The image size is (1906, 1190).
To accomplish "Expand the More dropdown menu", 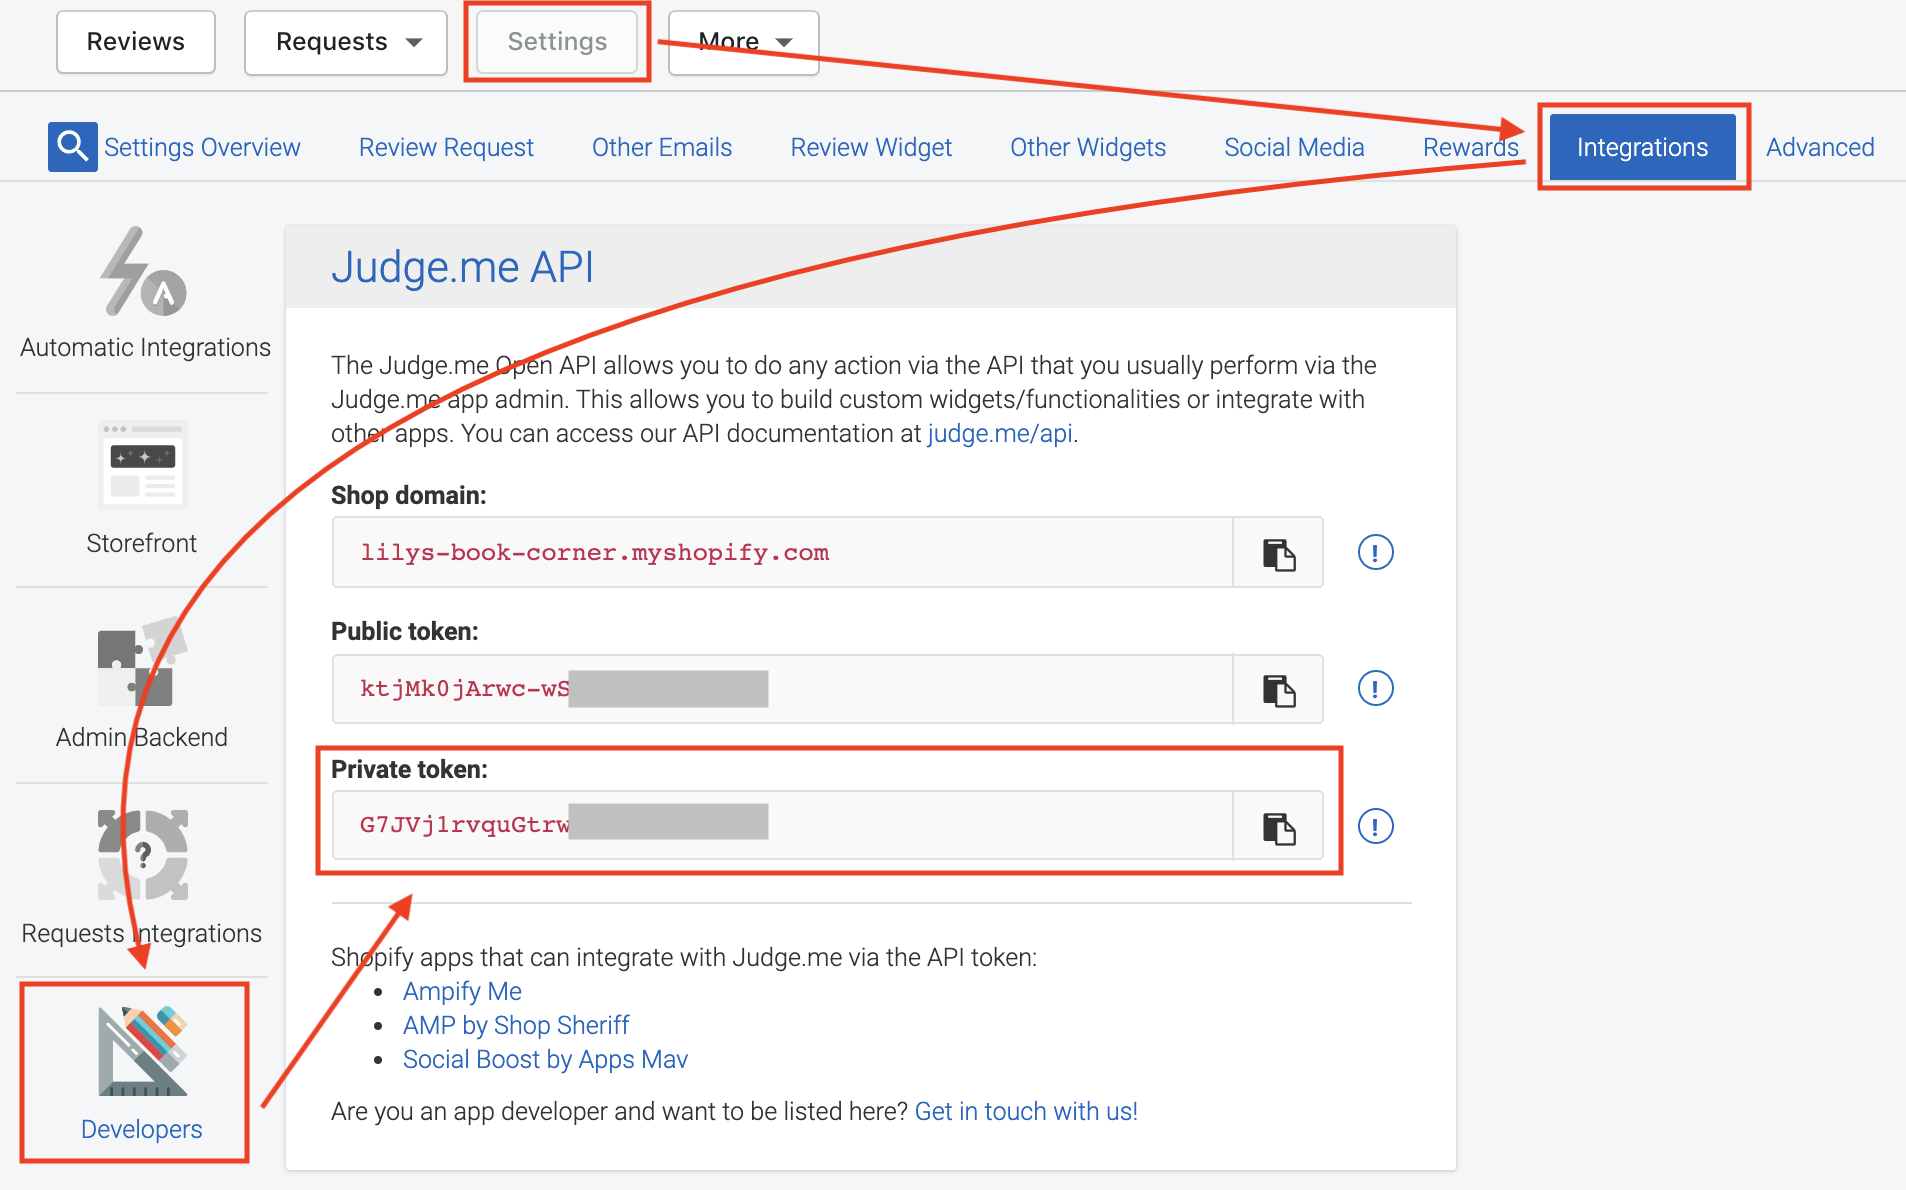I will pyautogui.click(x=744, y=42).
